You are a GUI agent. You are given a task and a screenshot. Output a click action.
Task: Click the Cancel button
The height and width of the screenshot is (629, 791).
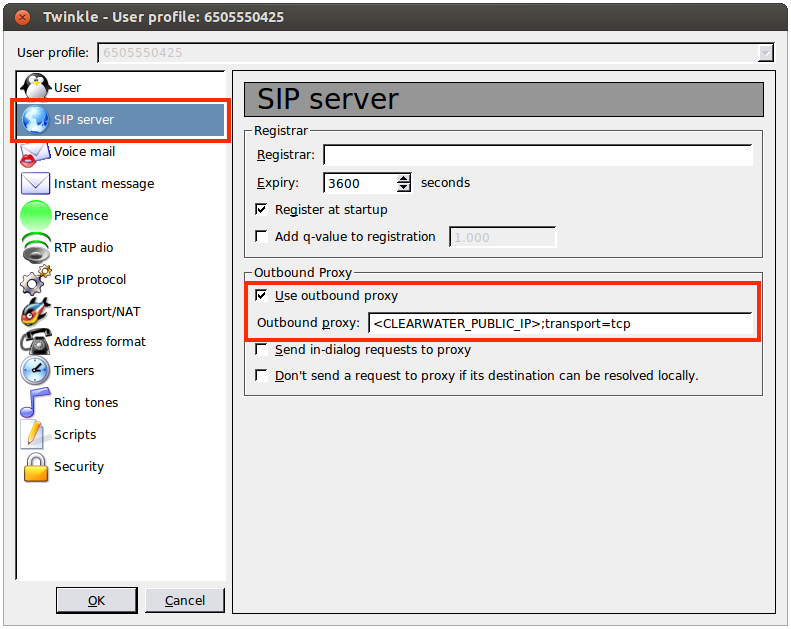[185, 600]
